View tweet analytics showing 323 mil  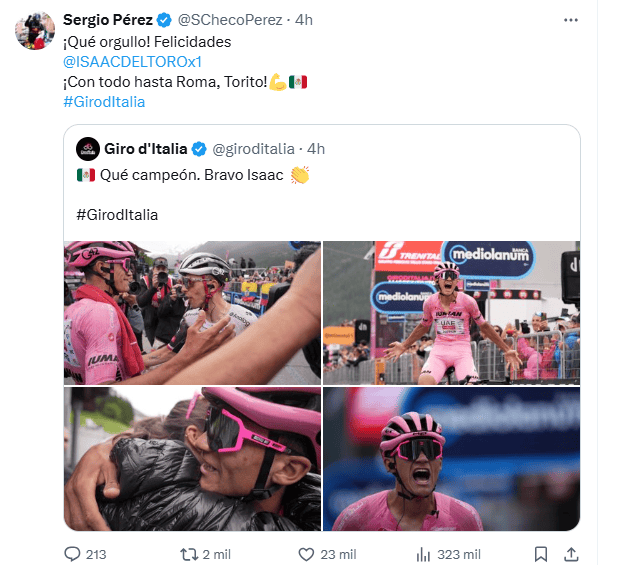(423, 554)
